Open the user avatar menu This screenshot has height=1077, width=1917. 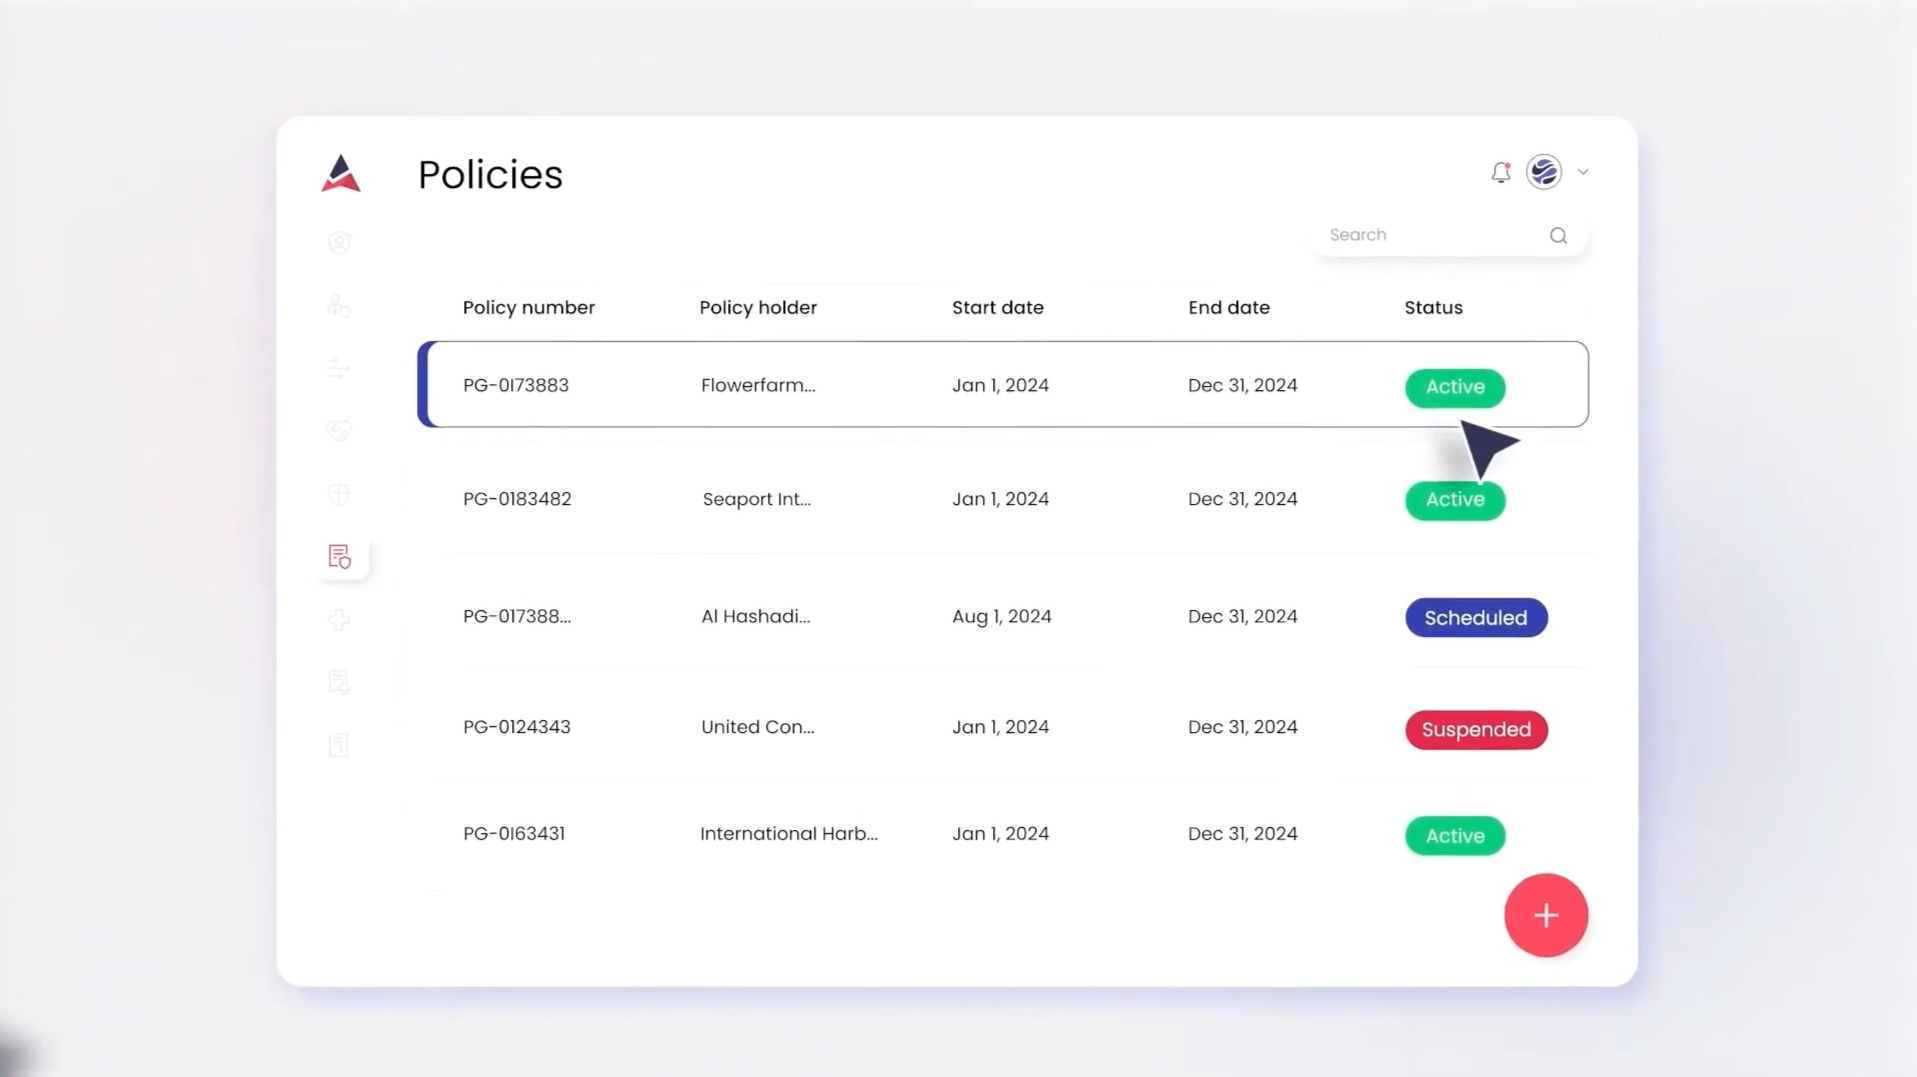point(1544,172)
